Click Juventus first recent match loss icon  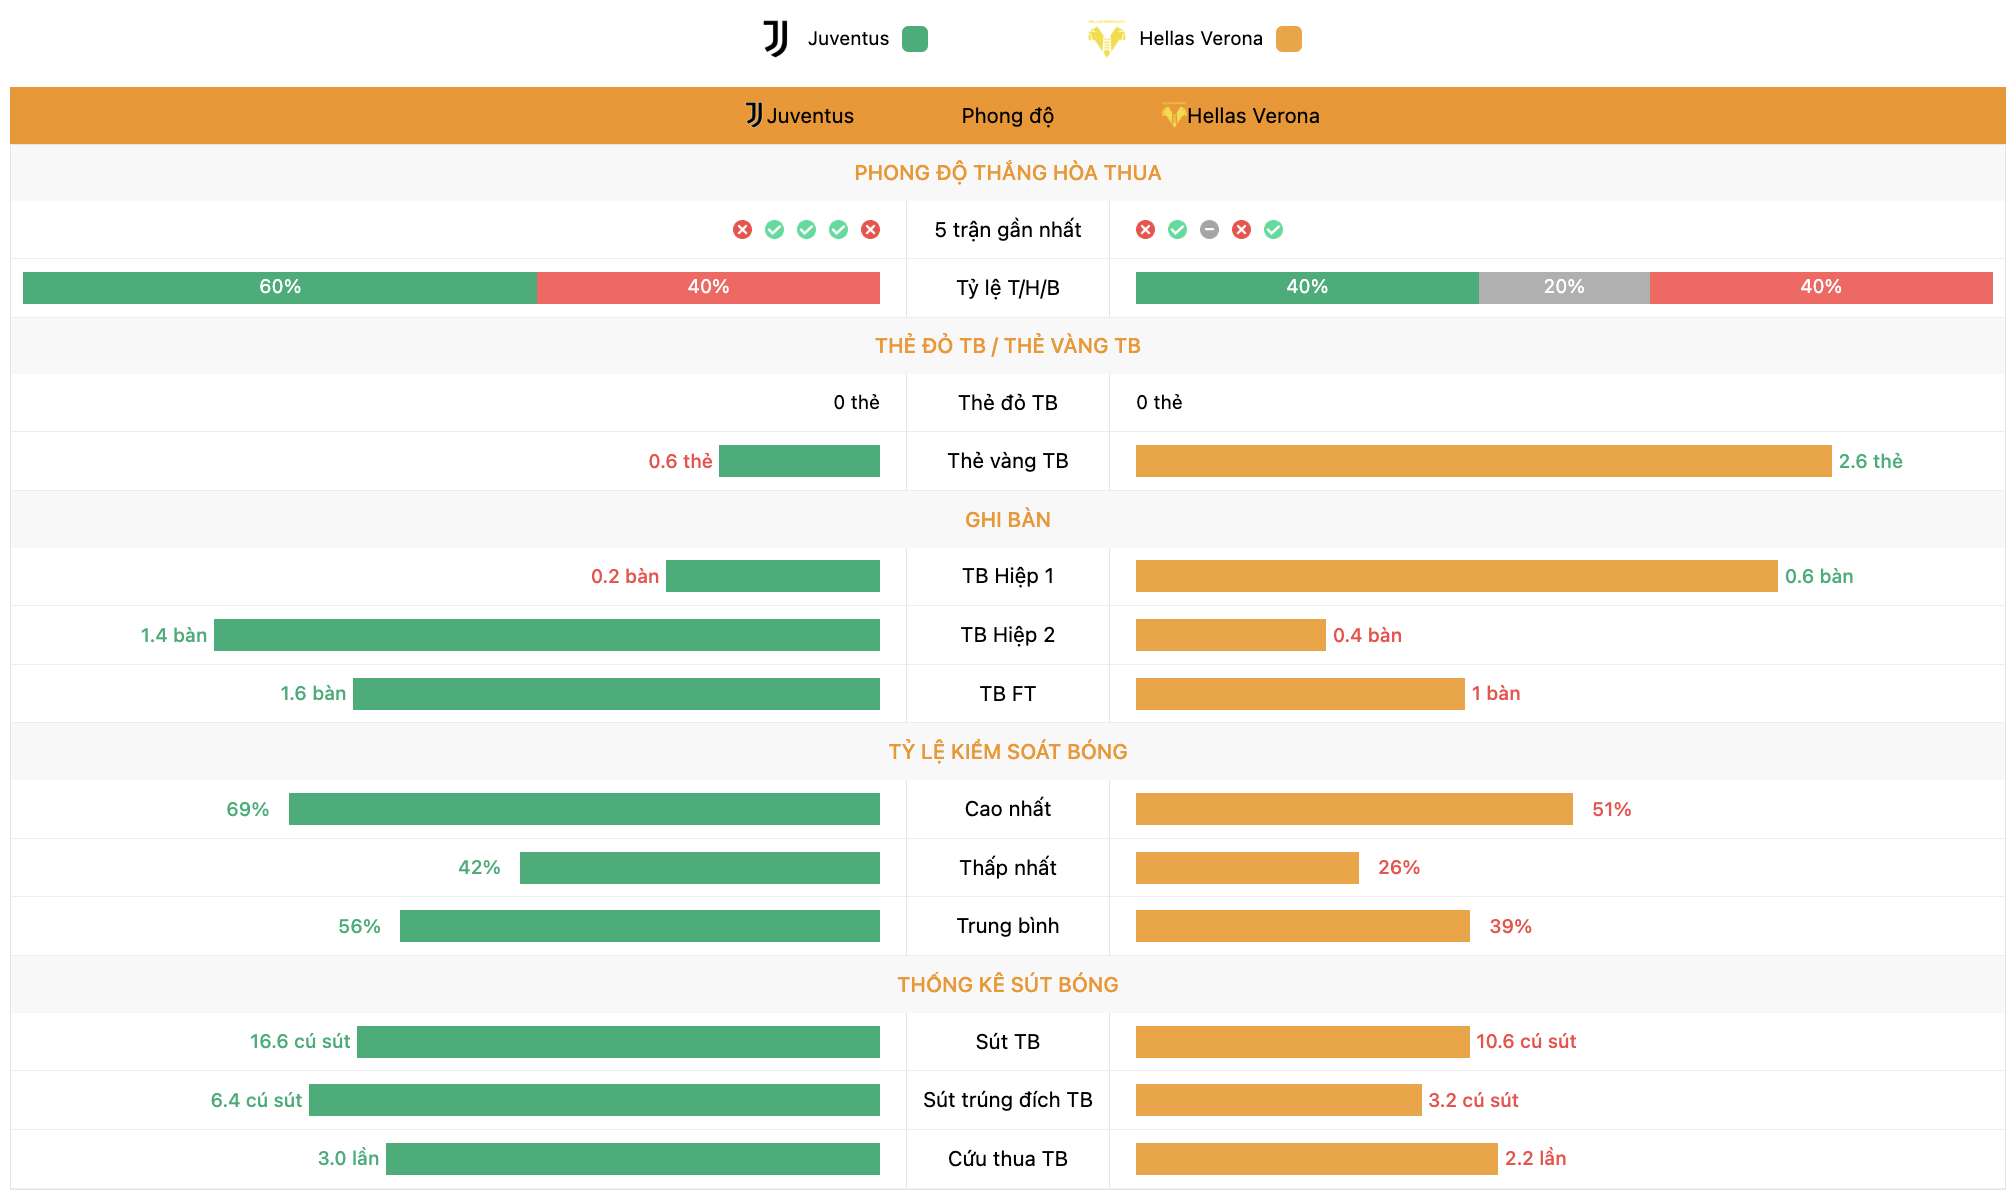coord(742,230)
